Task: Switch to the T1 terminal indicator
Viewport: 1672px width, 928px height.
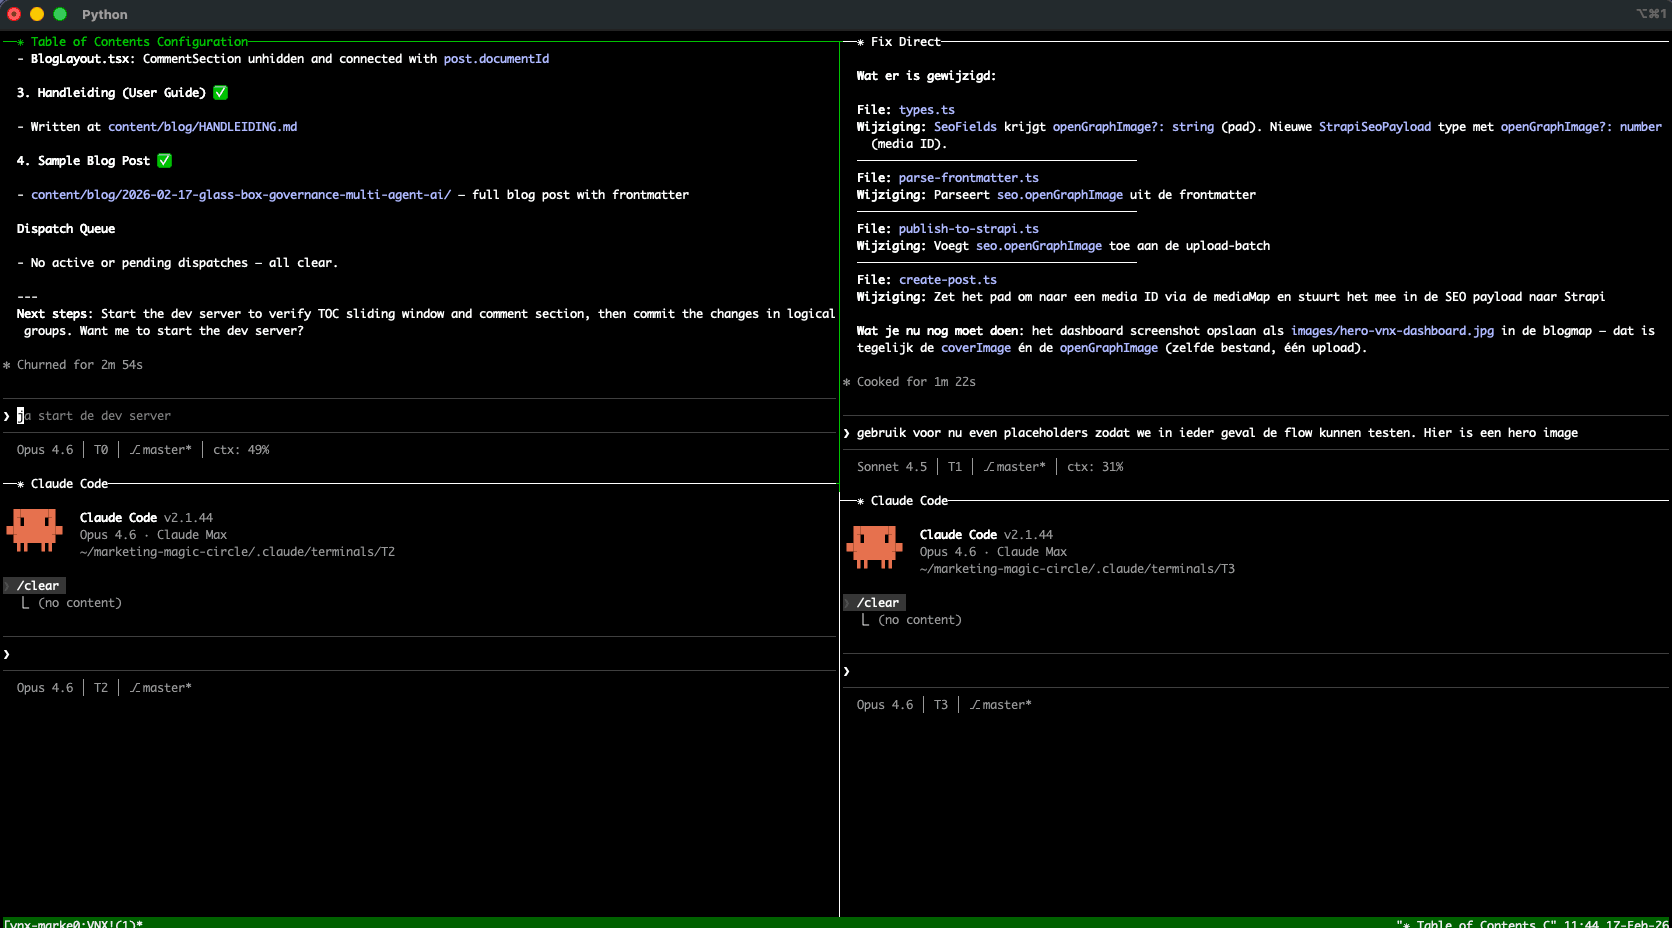Action: (x=954, y=466)
